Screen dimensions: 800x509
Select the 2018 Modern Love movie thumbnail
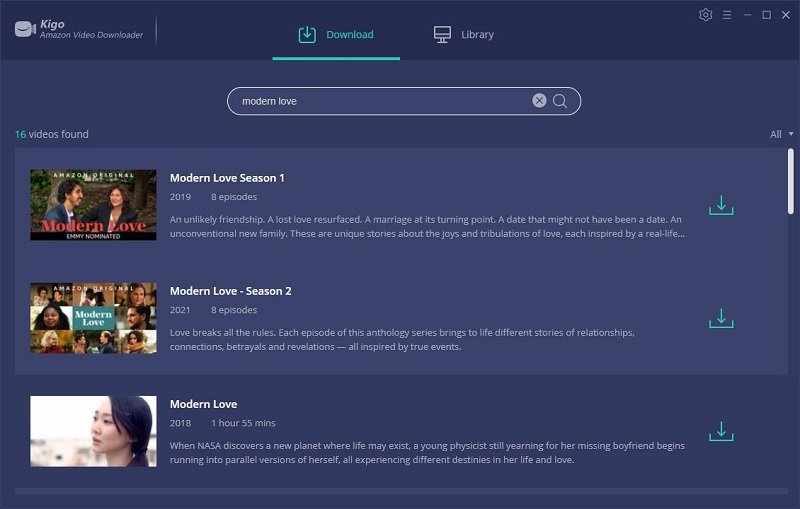pos(93,431)
